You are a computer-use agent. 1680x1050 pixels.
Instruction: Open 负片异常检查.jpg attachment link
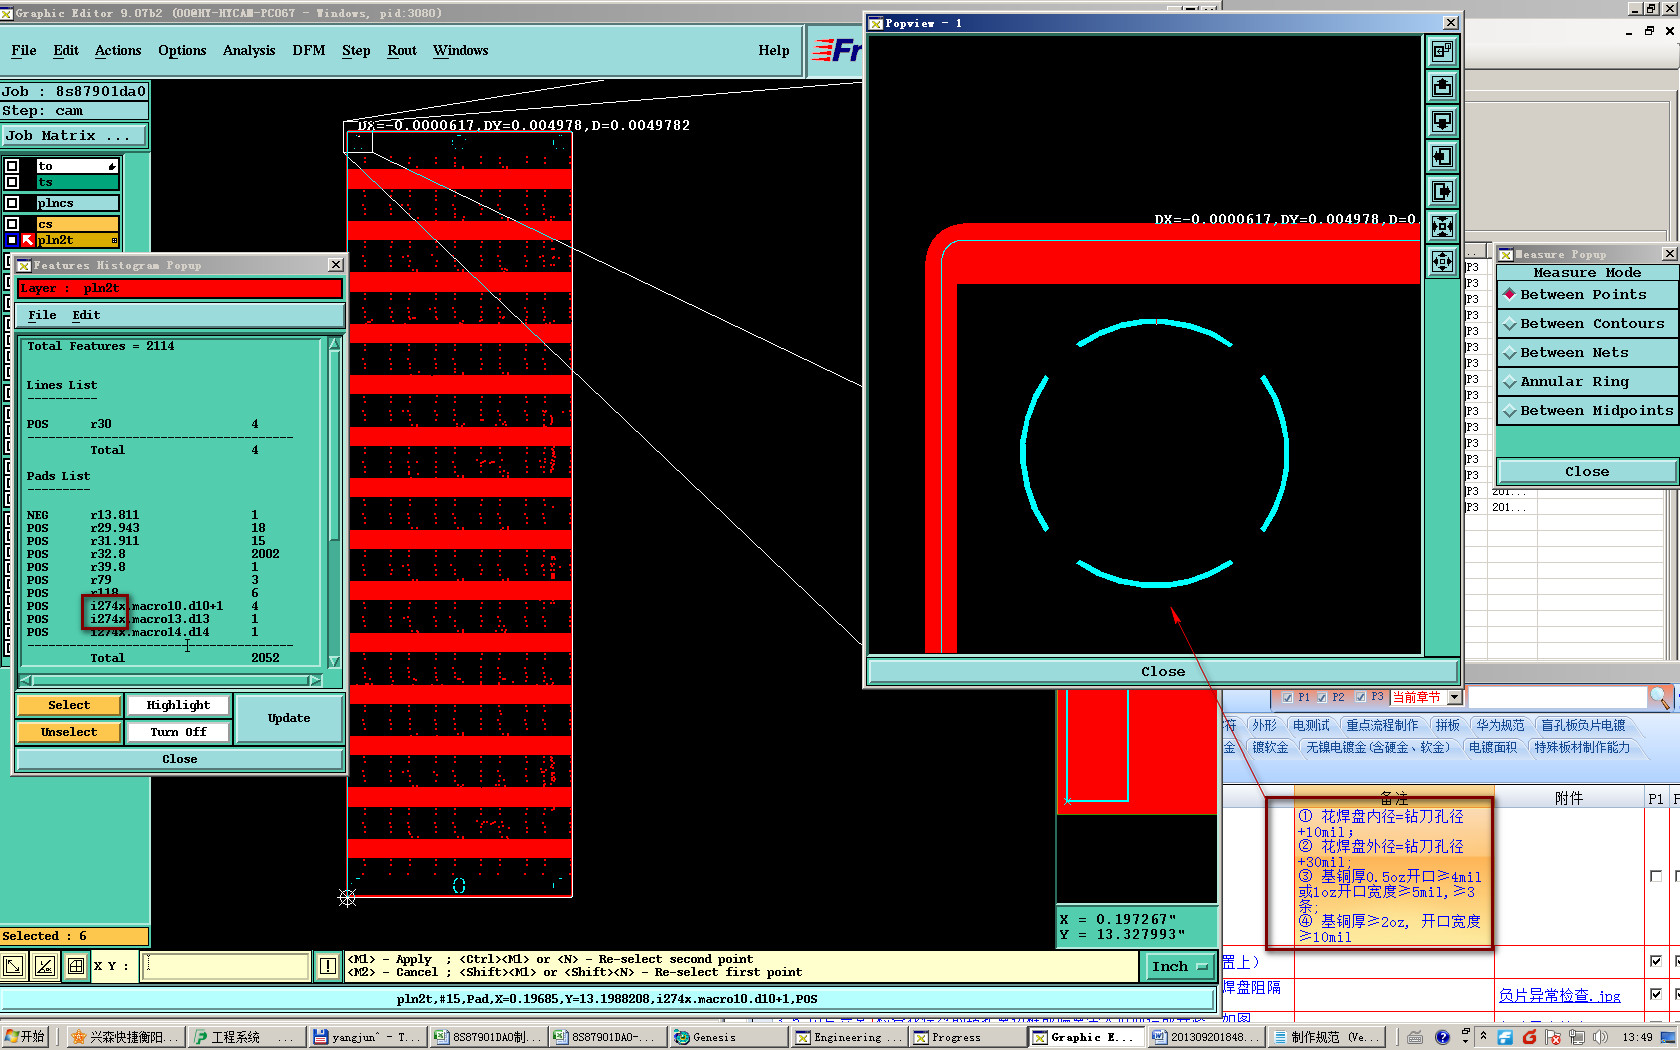tap(1559, 995)
